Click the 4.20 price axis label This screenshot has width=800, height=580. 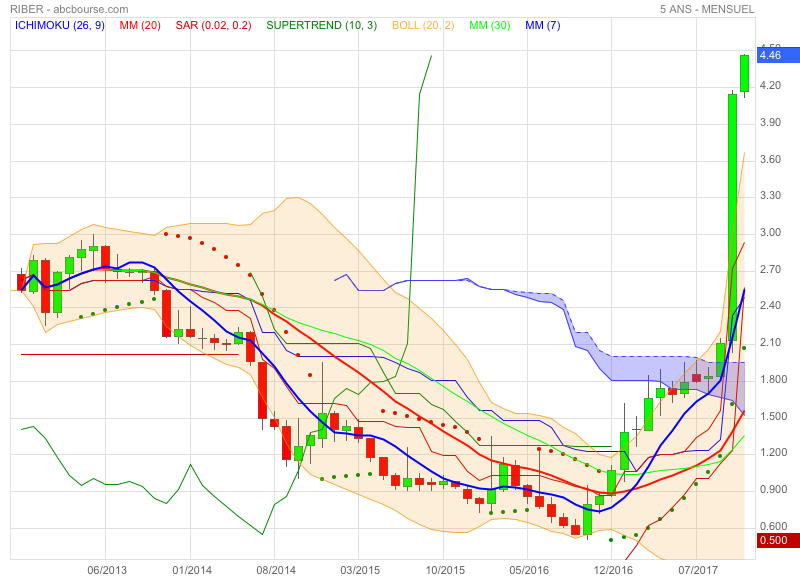(770, 85)
